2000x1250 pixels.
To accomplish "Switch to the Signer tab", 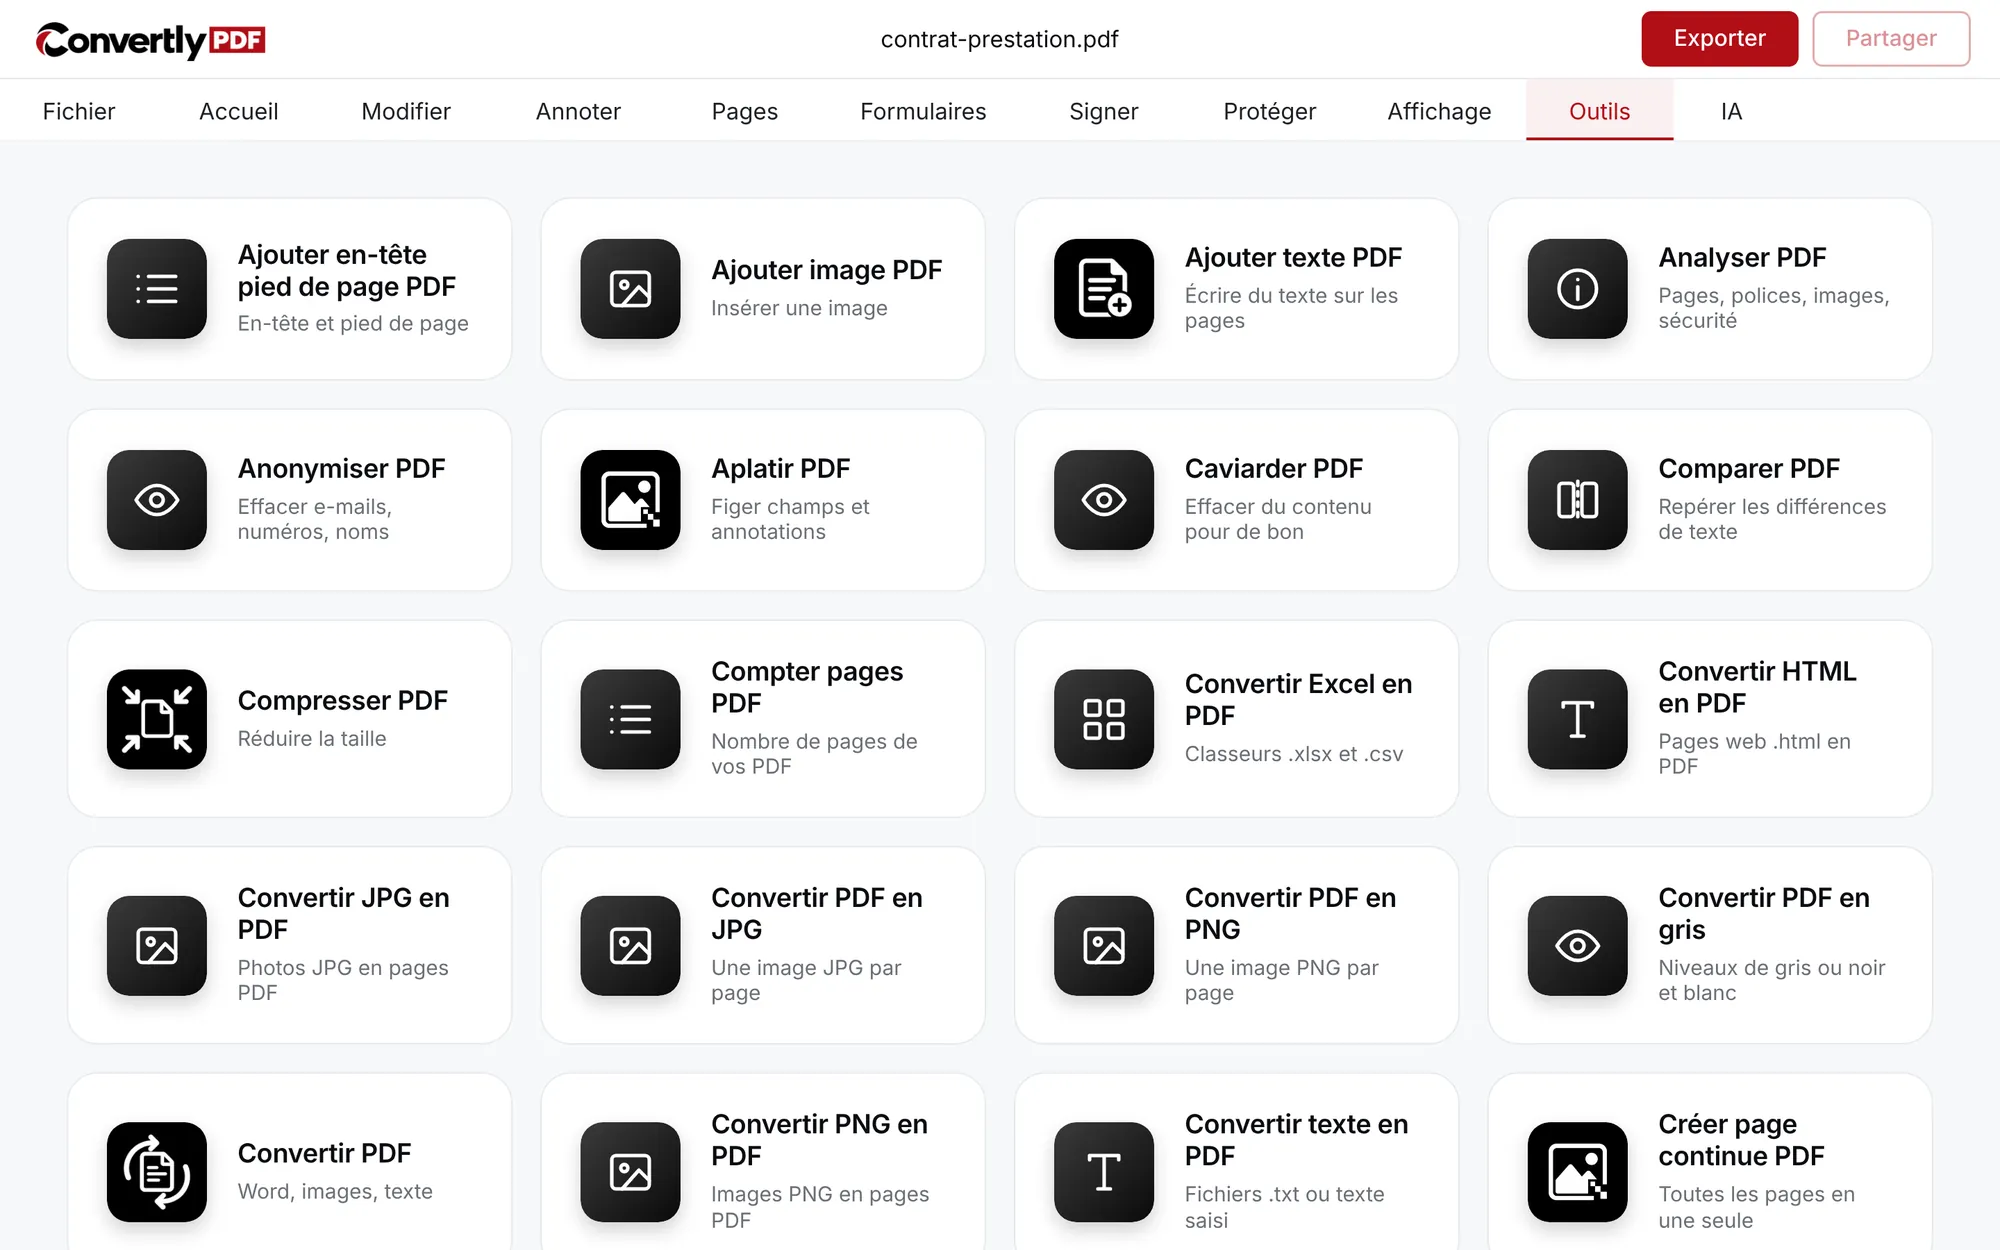I will [x=1104, y=111].
